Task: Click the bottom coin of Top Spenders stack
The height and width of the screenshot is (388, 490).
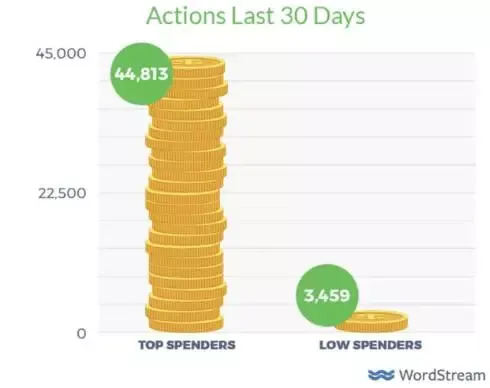Action: [x=186, y=324]
